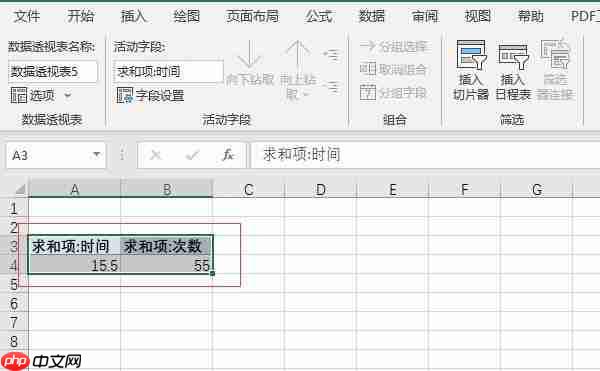
Task: Select row 6 header
Action: (x=14, y=303)
